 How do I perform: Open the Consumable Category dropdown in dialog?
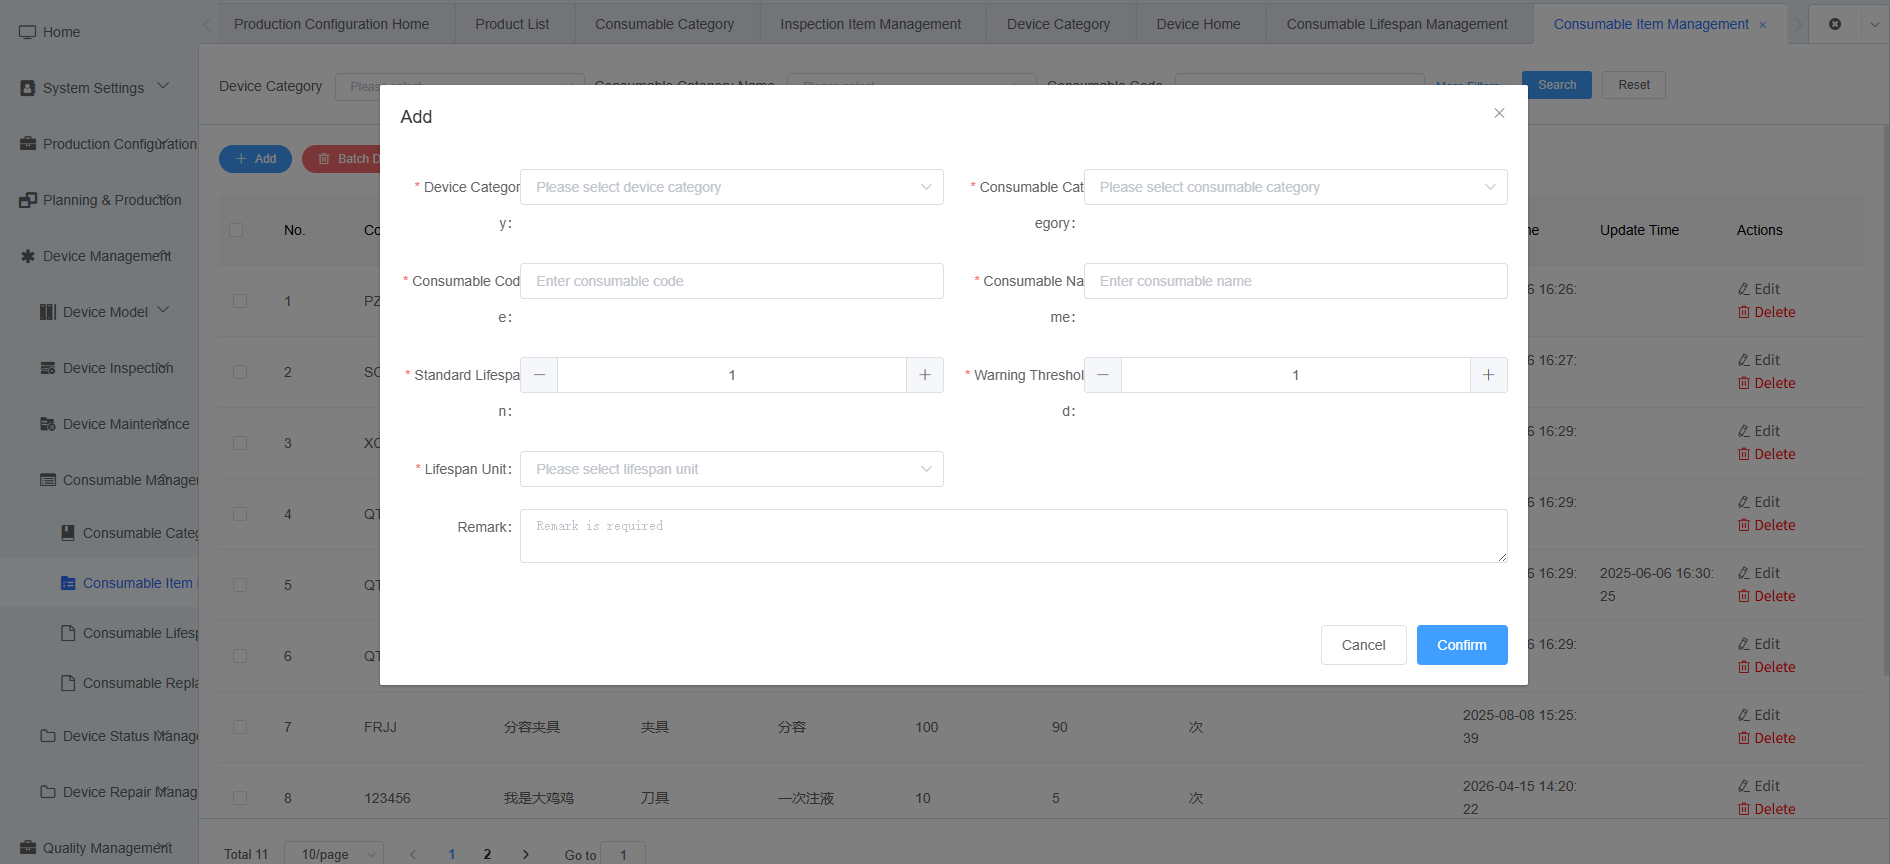[1296, 187]
